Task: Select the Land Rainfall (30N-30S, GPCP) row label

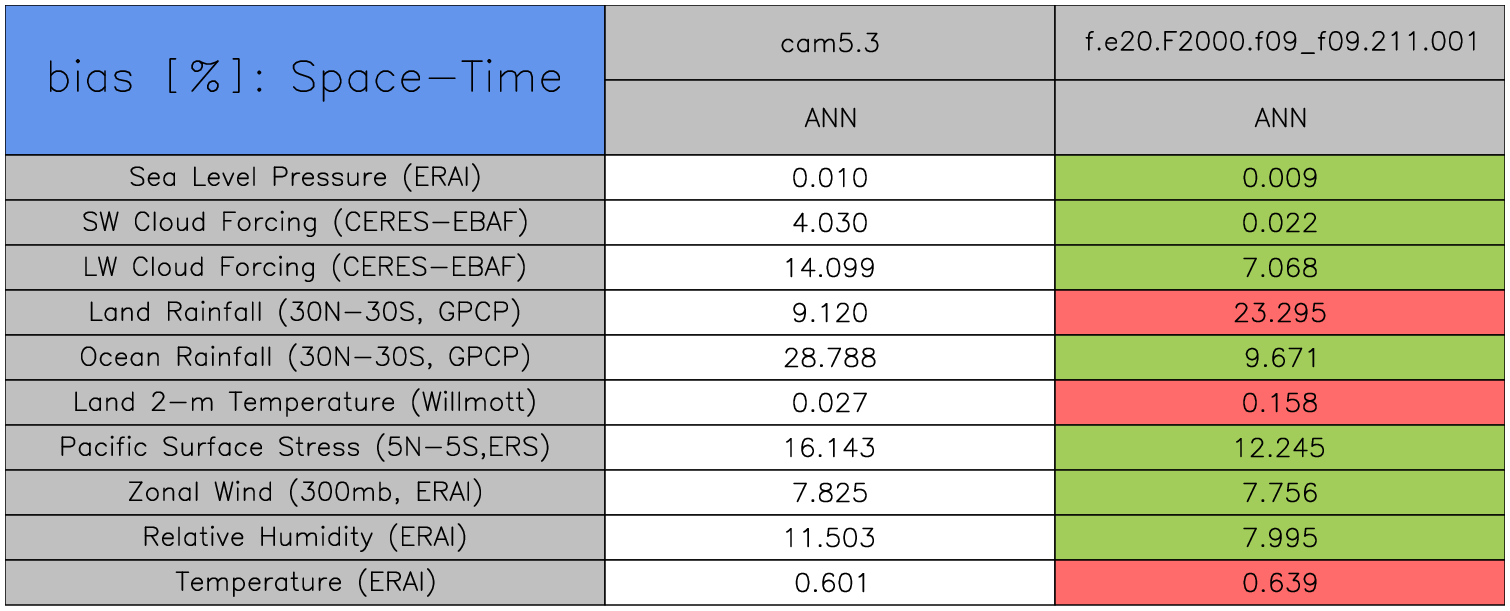Action: click(304, 313)
